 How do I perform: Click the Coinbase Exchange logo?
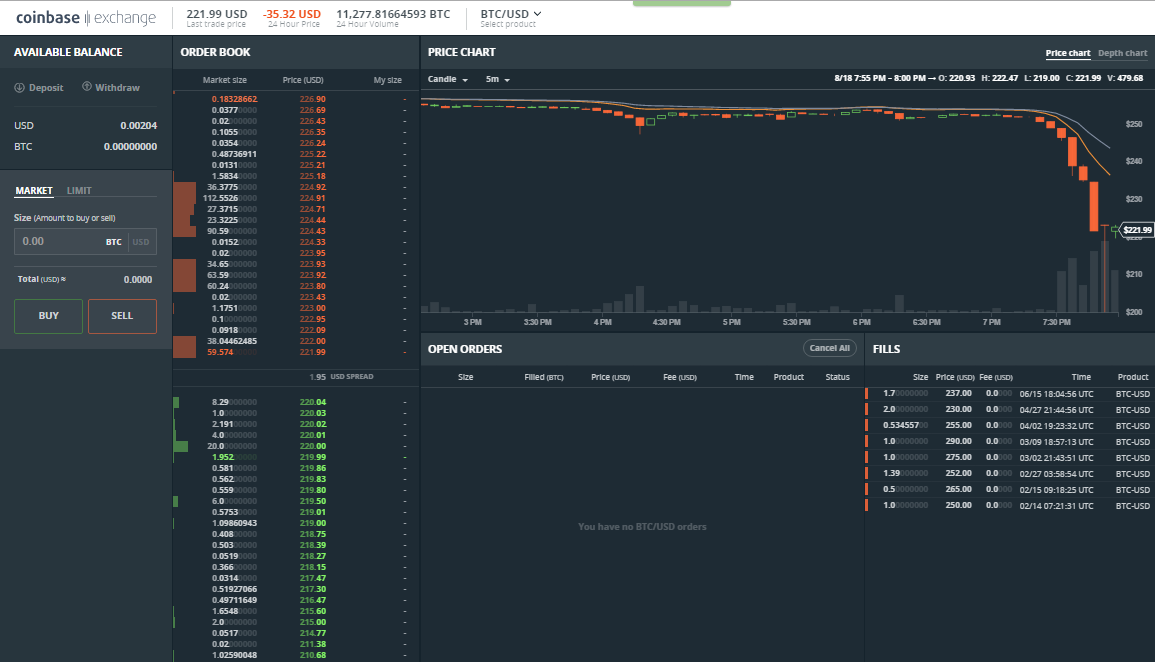86,17
